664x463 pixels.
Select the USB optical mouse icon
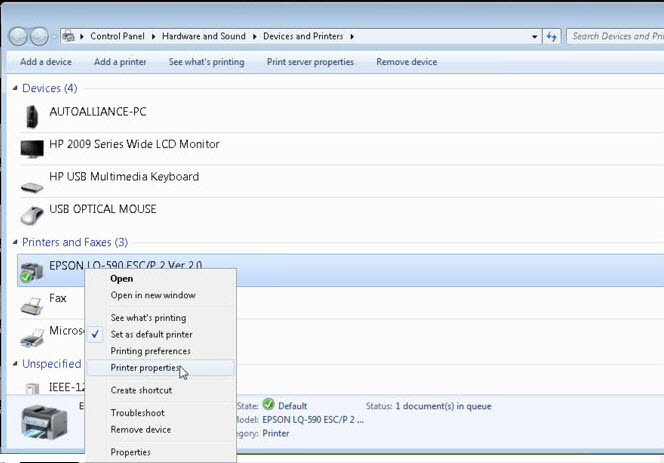(x=32, y=214)
